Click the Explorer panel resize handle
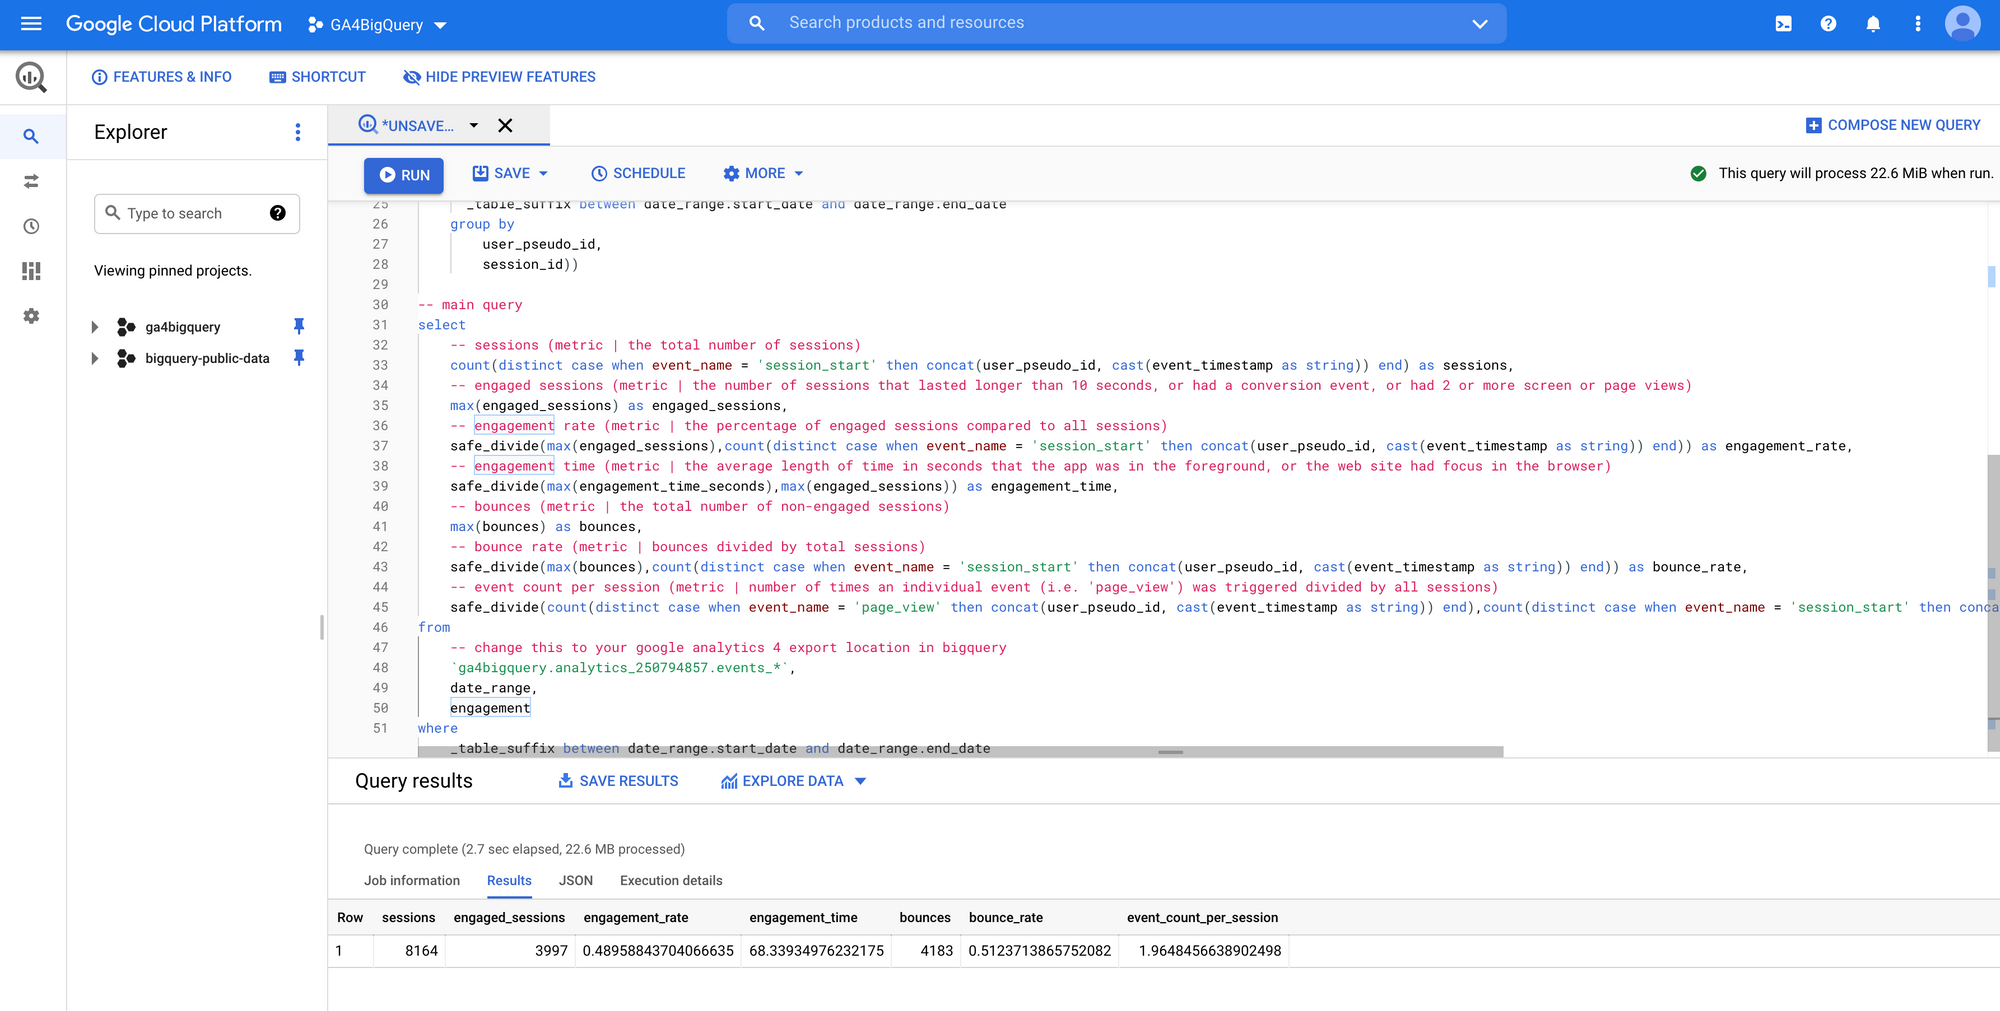Viewport: 2000px width, 1011px height. pyautogui.click(x=322, y=627)
